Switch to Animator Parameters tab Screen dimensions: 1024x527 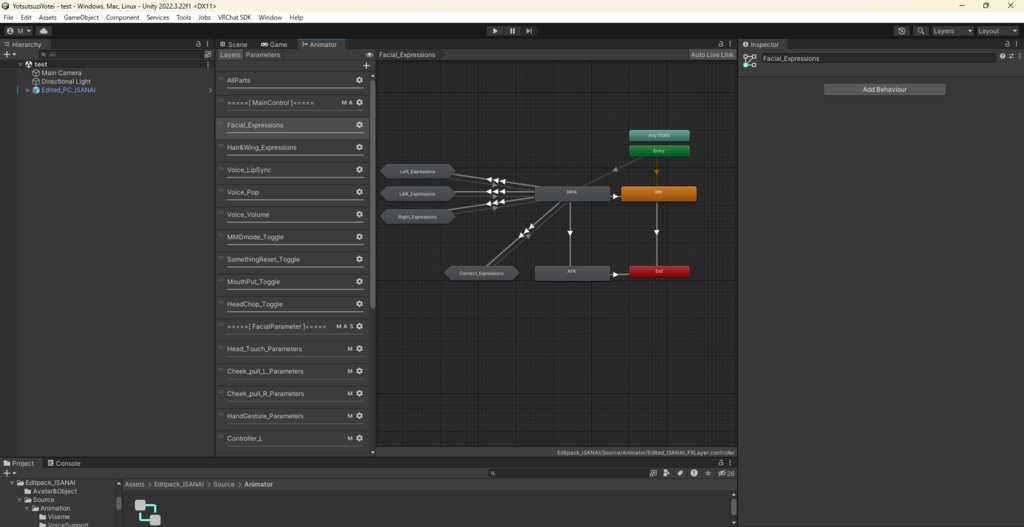tap(263, 55)
